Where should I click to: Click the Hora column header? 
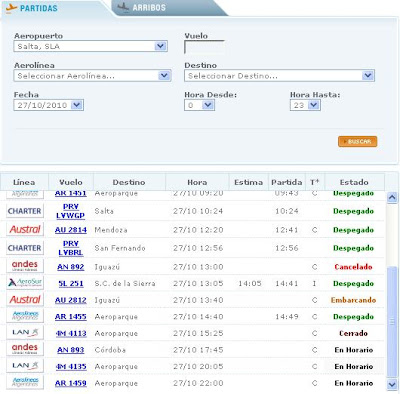[x=197, y=182]
